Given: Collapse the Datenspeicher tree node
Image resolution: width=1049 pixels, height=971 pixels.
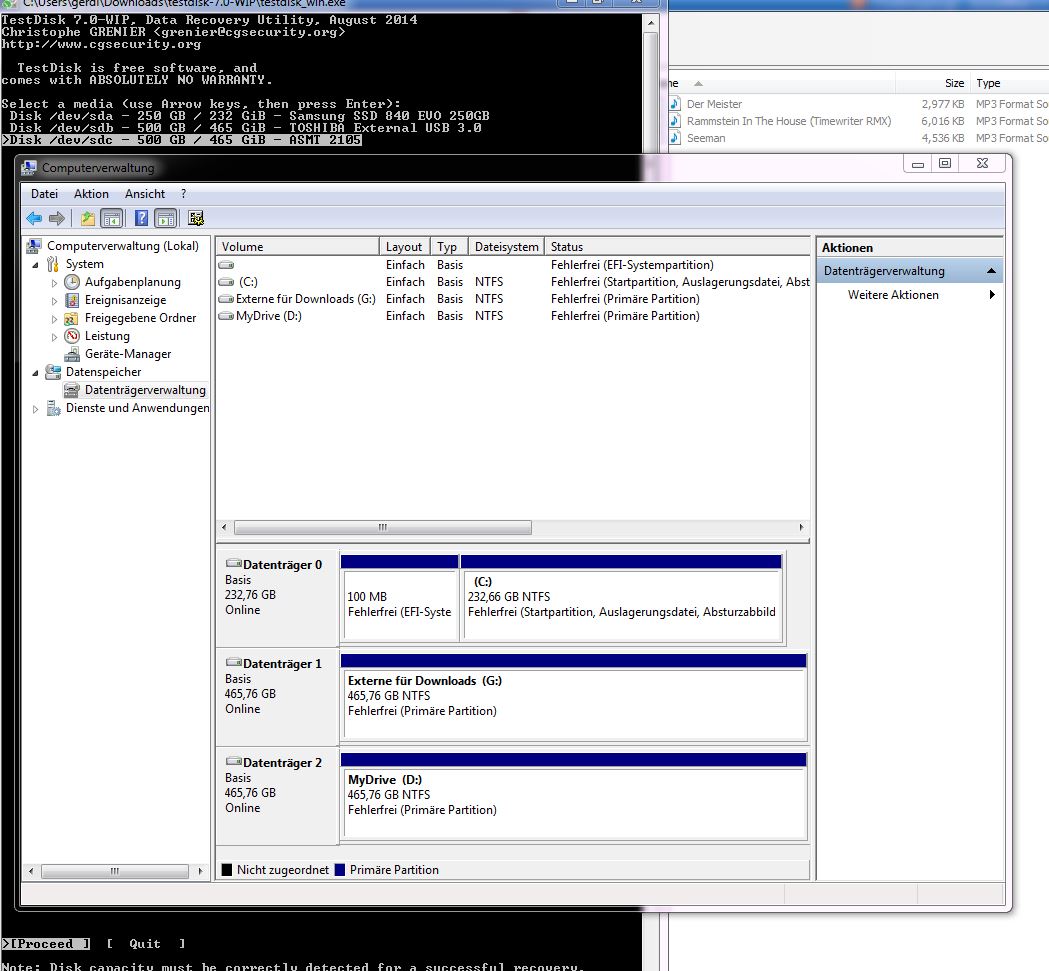Looking at the screenshot, I should point(35,373).
